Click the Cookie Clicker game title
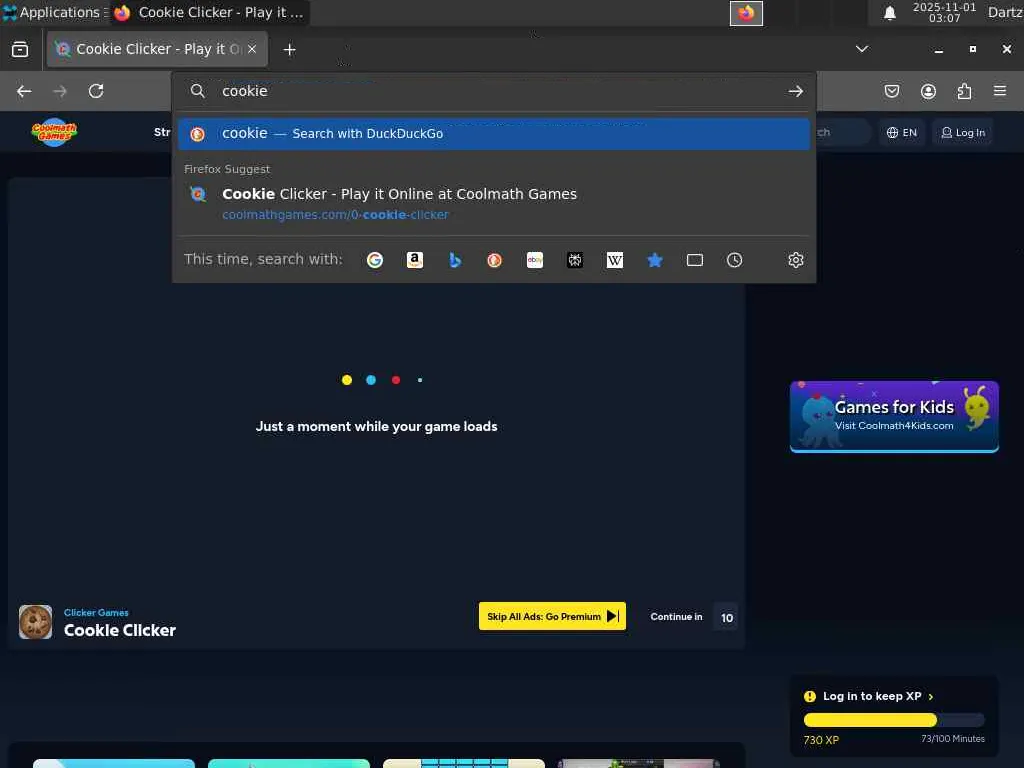Viewport: 1024px width, 768px height. point(120,630)
